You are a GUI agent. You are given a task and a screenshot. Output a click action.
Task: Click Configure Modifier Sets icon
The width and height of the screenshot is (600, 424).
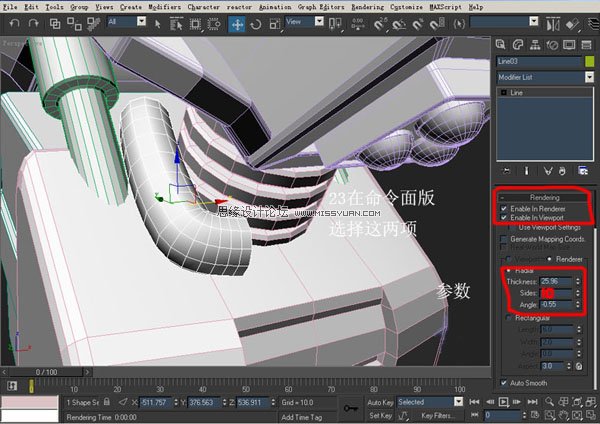pos(583,171)
